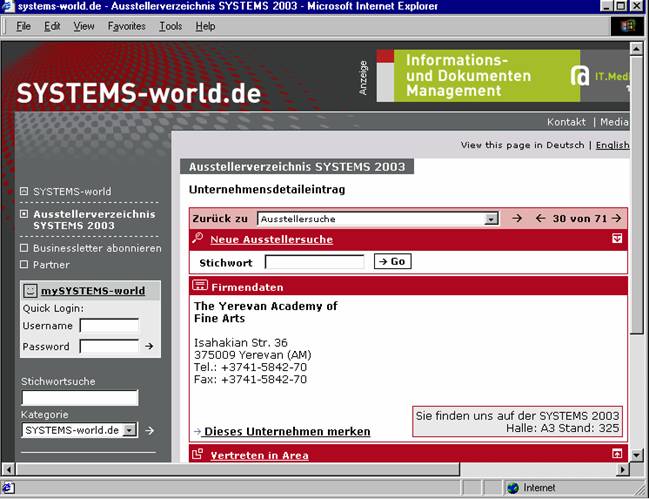Image resolution: width=649 pixels, height=499 pixels.
Task: Click the Dieses Unternehmen merken link
Action: click(286, 432)
